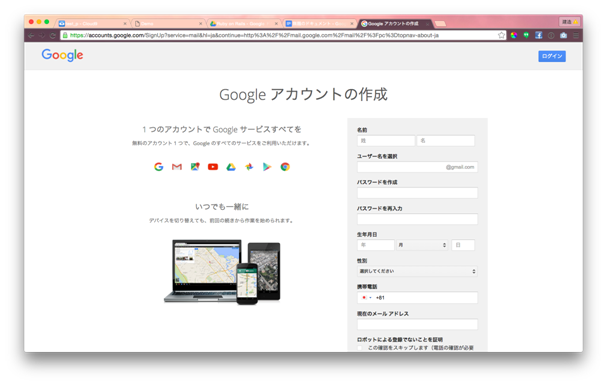Open a new tab with the new-tab button

click(440, 24)
